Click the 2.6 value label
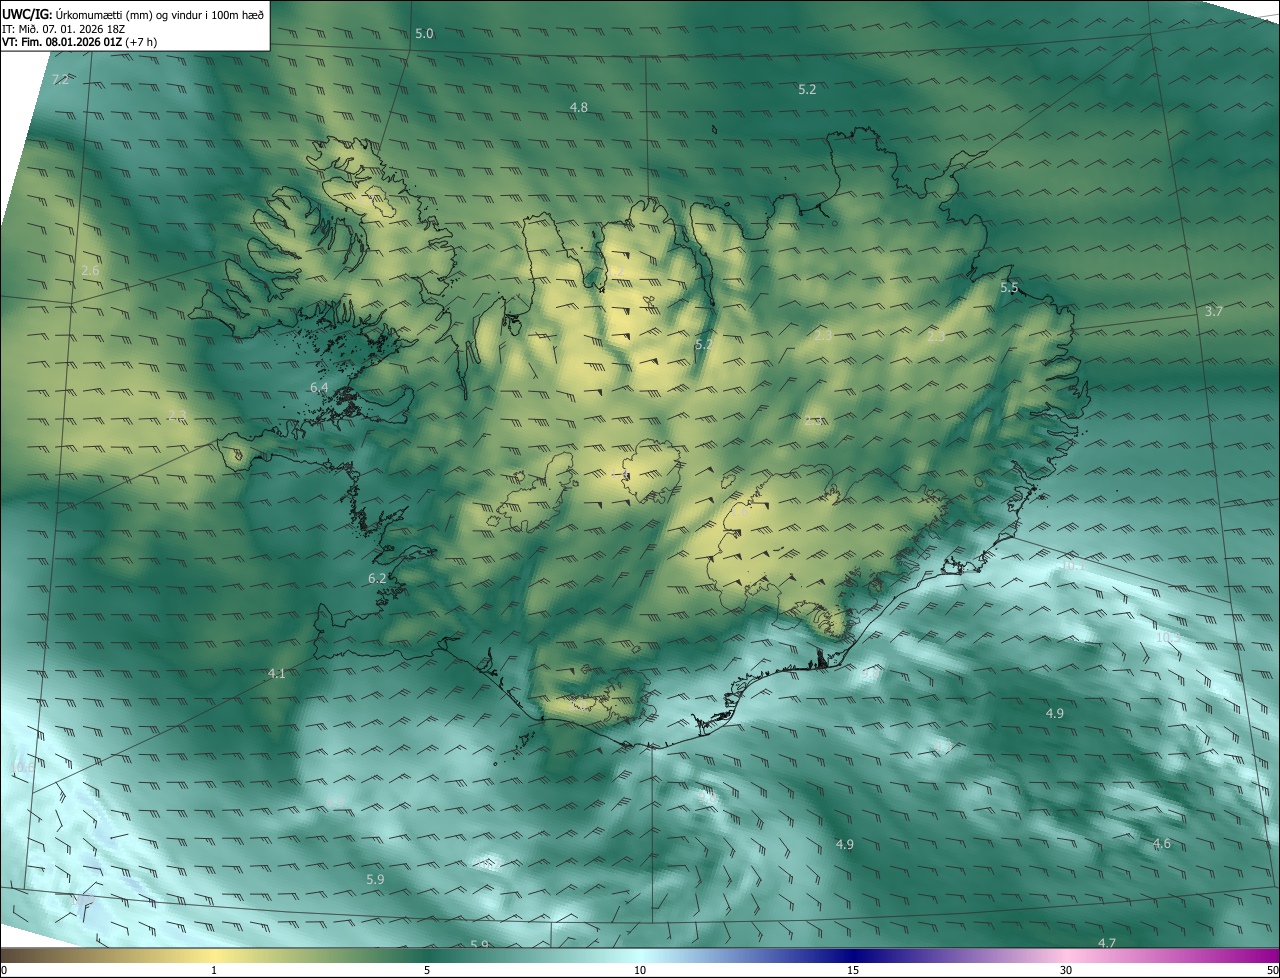Image resolution: width=1280 pixels, height=978 pixels. [90, 271]
